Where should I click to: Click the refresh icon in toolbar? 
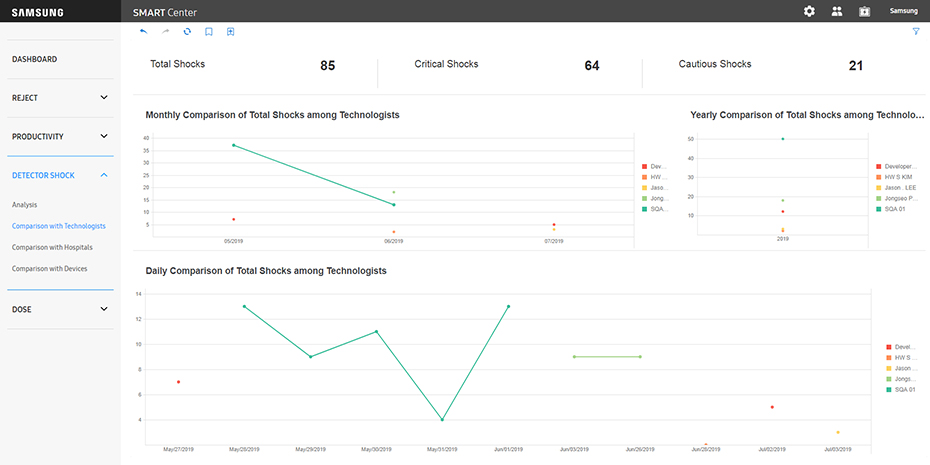click(187, 32)
